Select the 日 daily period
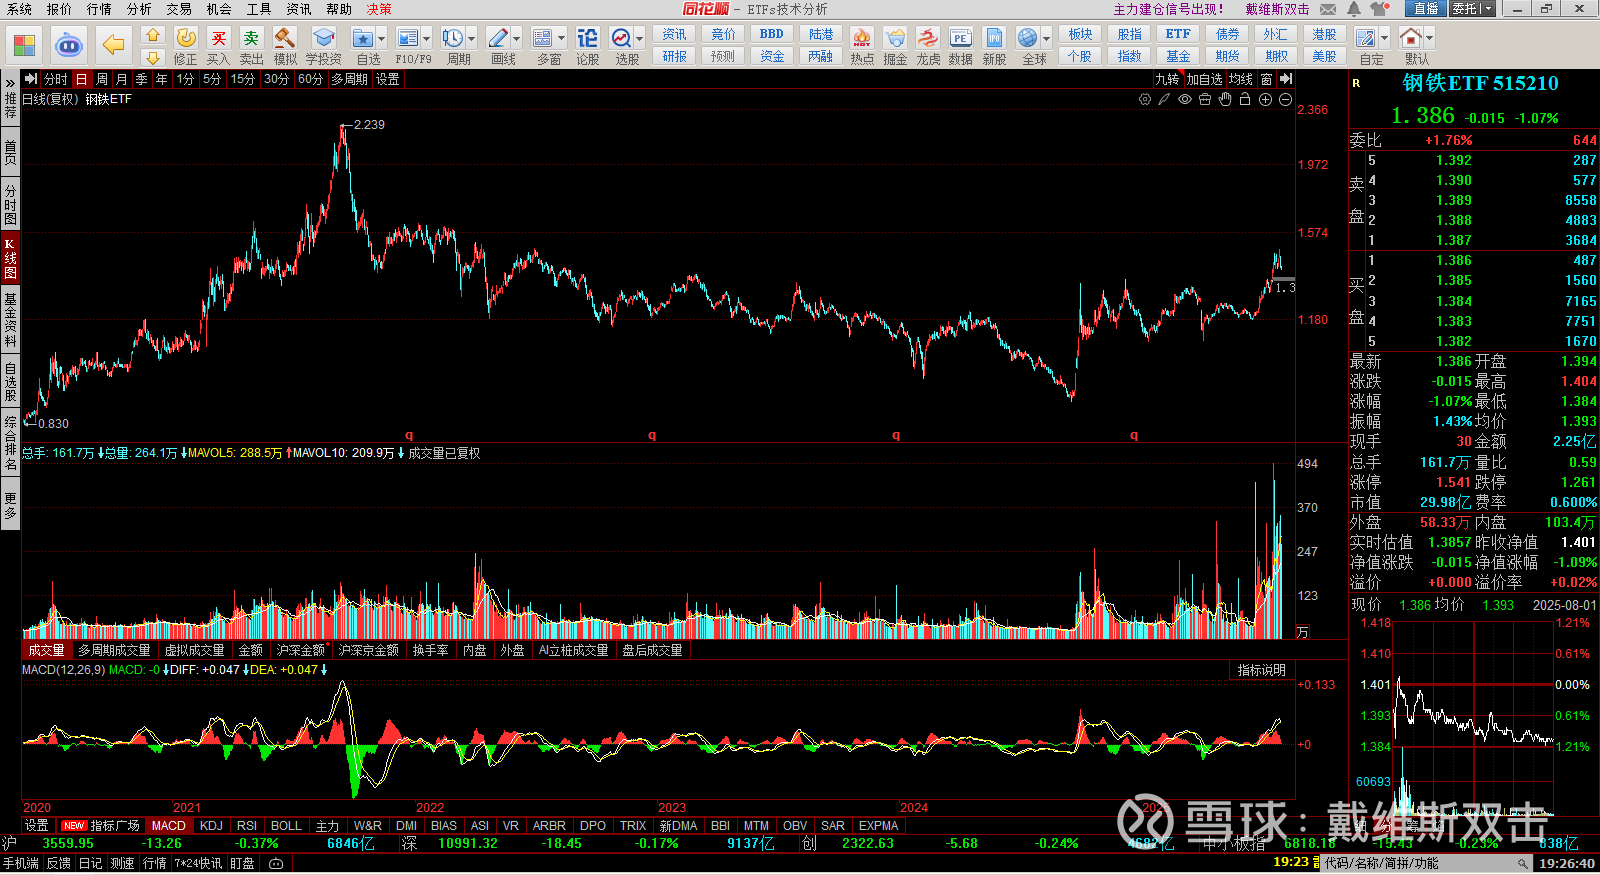The height and width of the screenshot is (875, 1600). click(x=82, y=79)
